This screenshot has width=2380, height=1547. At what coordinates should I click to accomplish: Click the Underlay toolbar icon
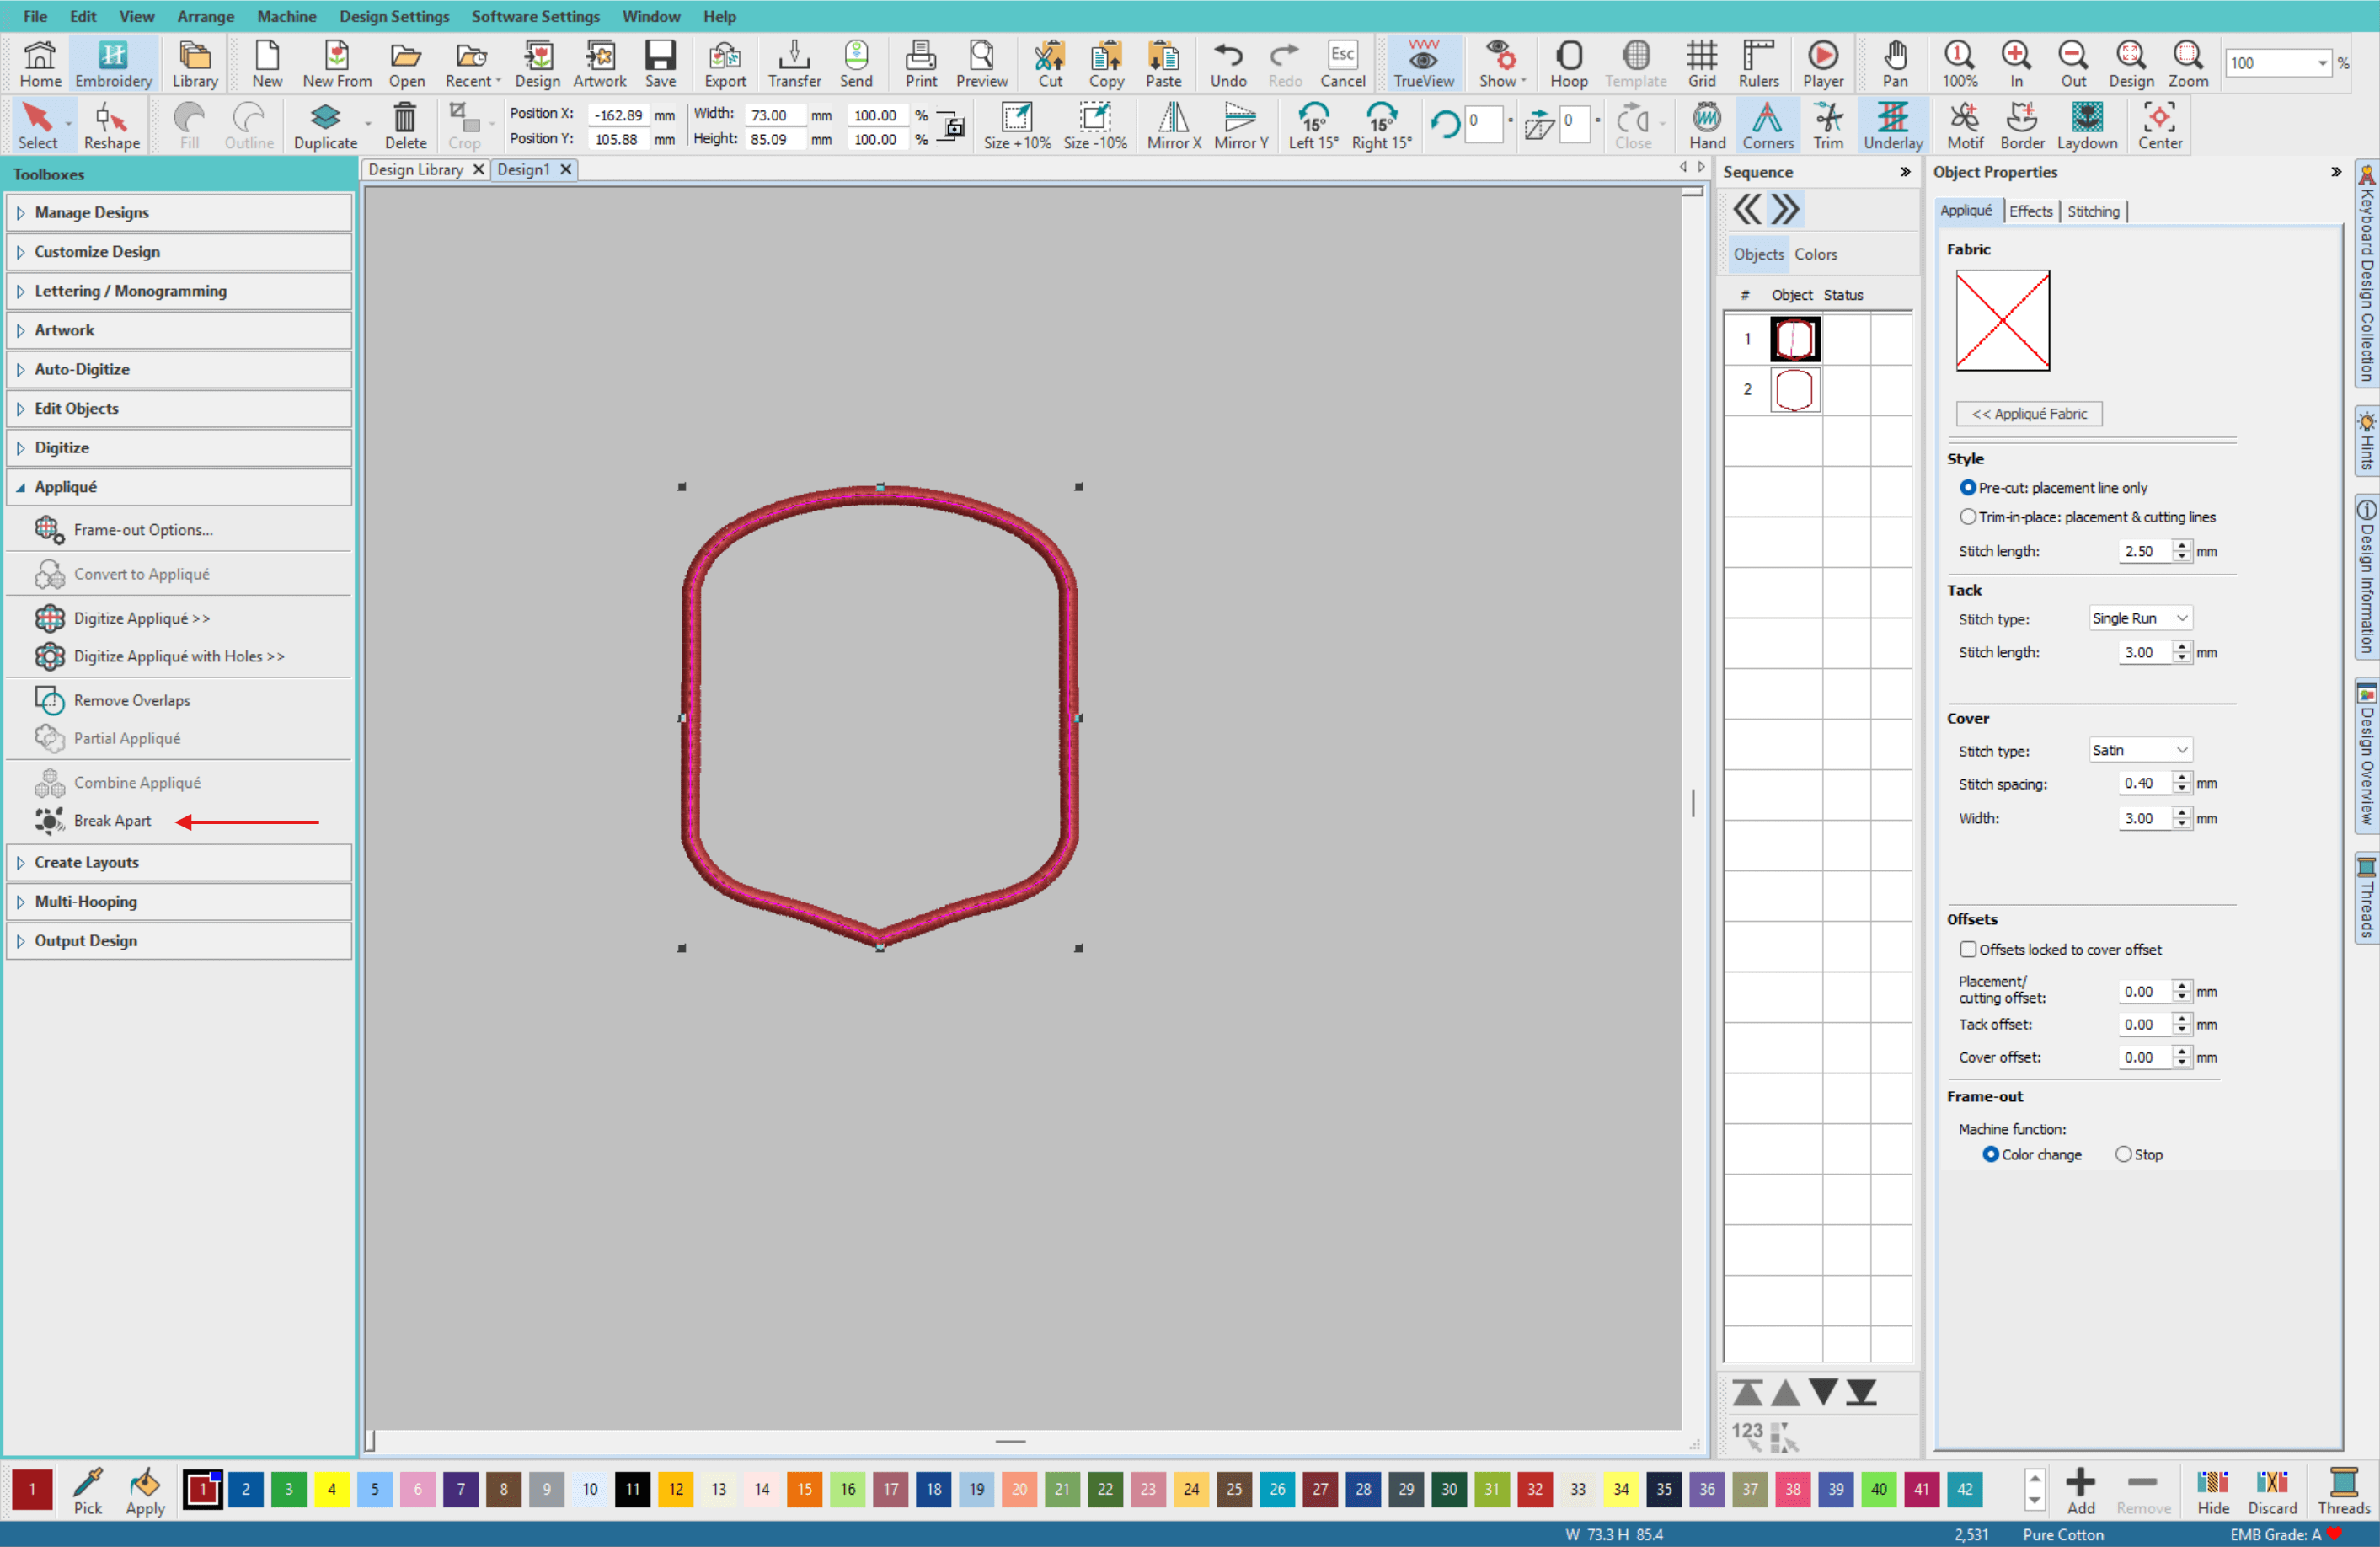pyautogui.click(x=1892, y=125)
